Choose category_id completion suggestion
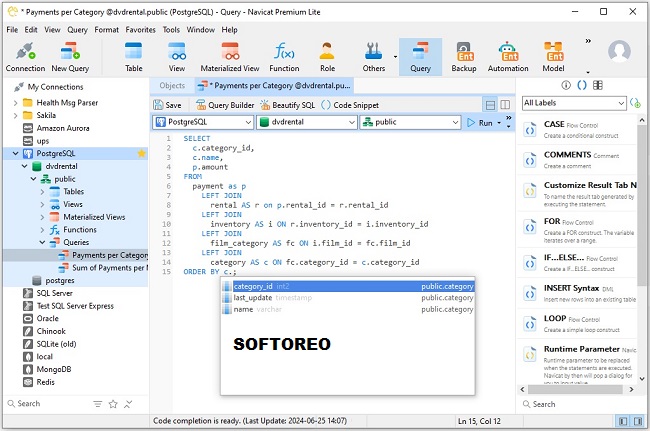Viewport: 650px width, 431px height. (x=348, y=286)
